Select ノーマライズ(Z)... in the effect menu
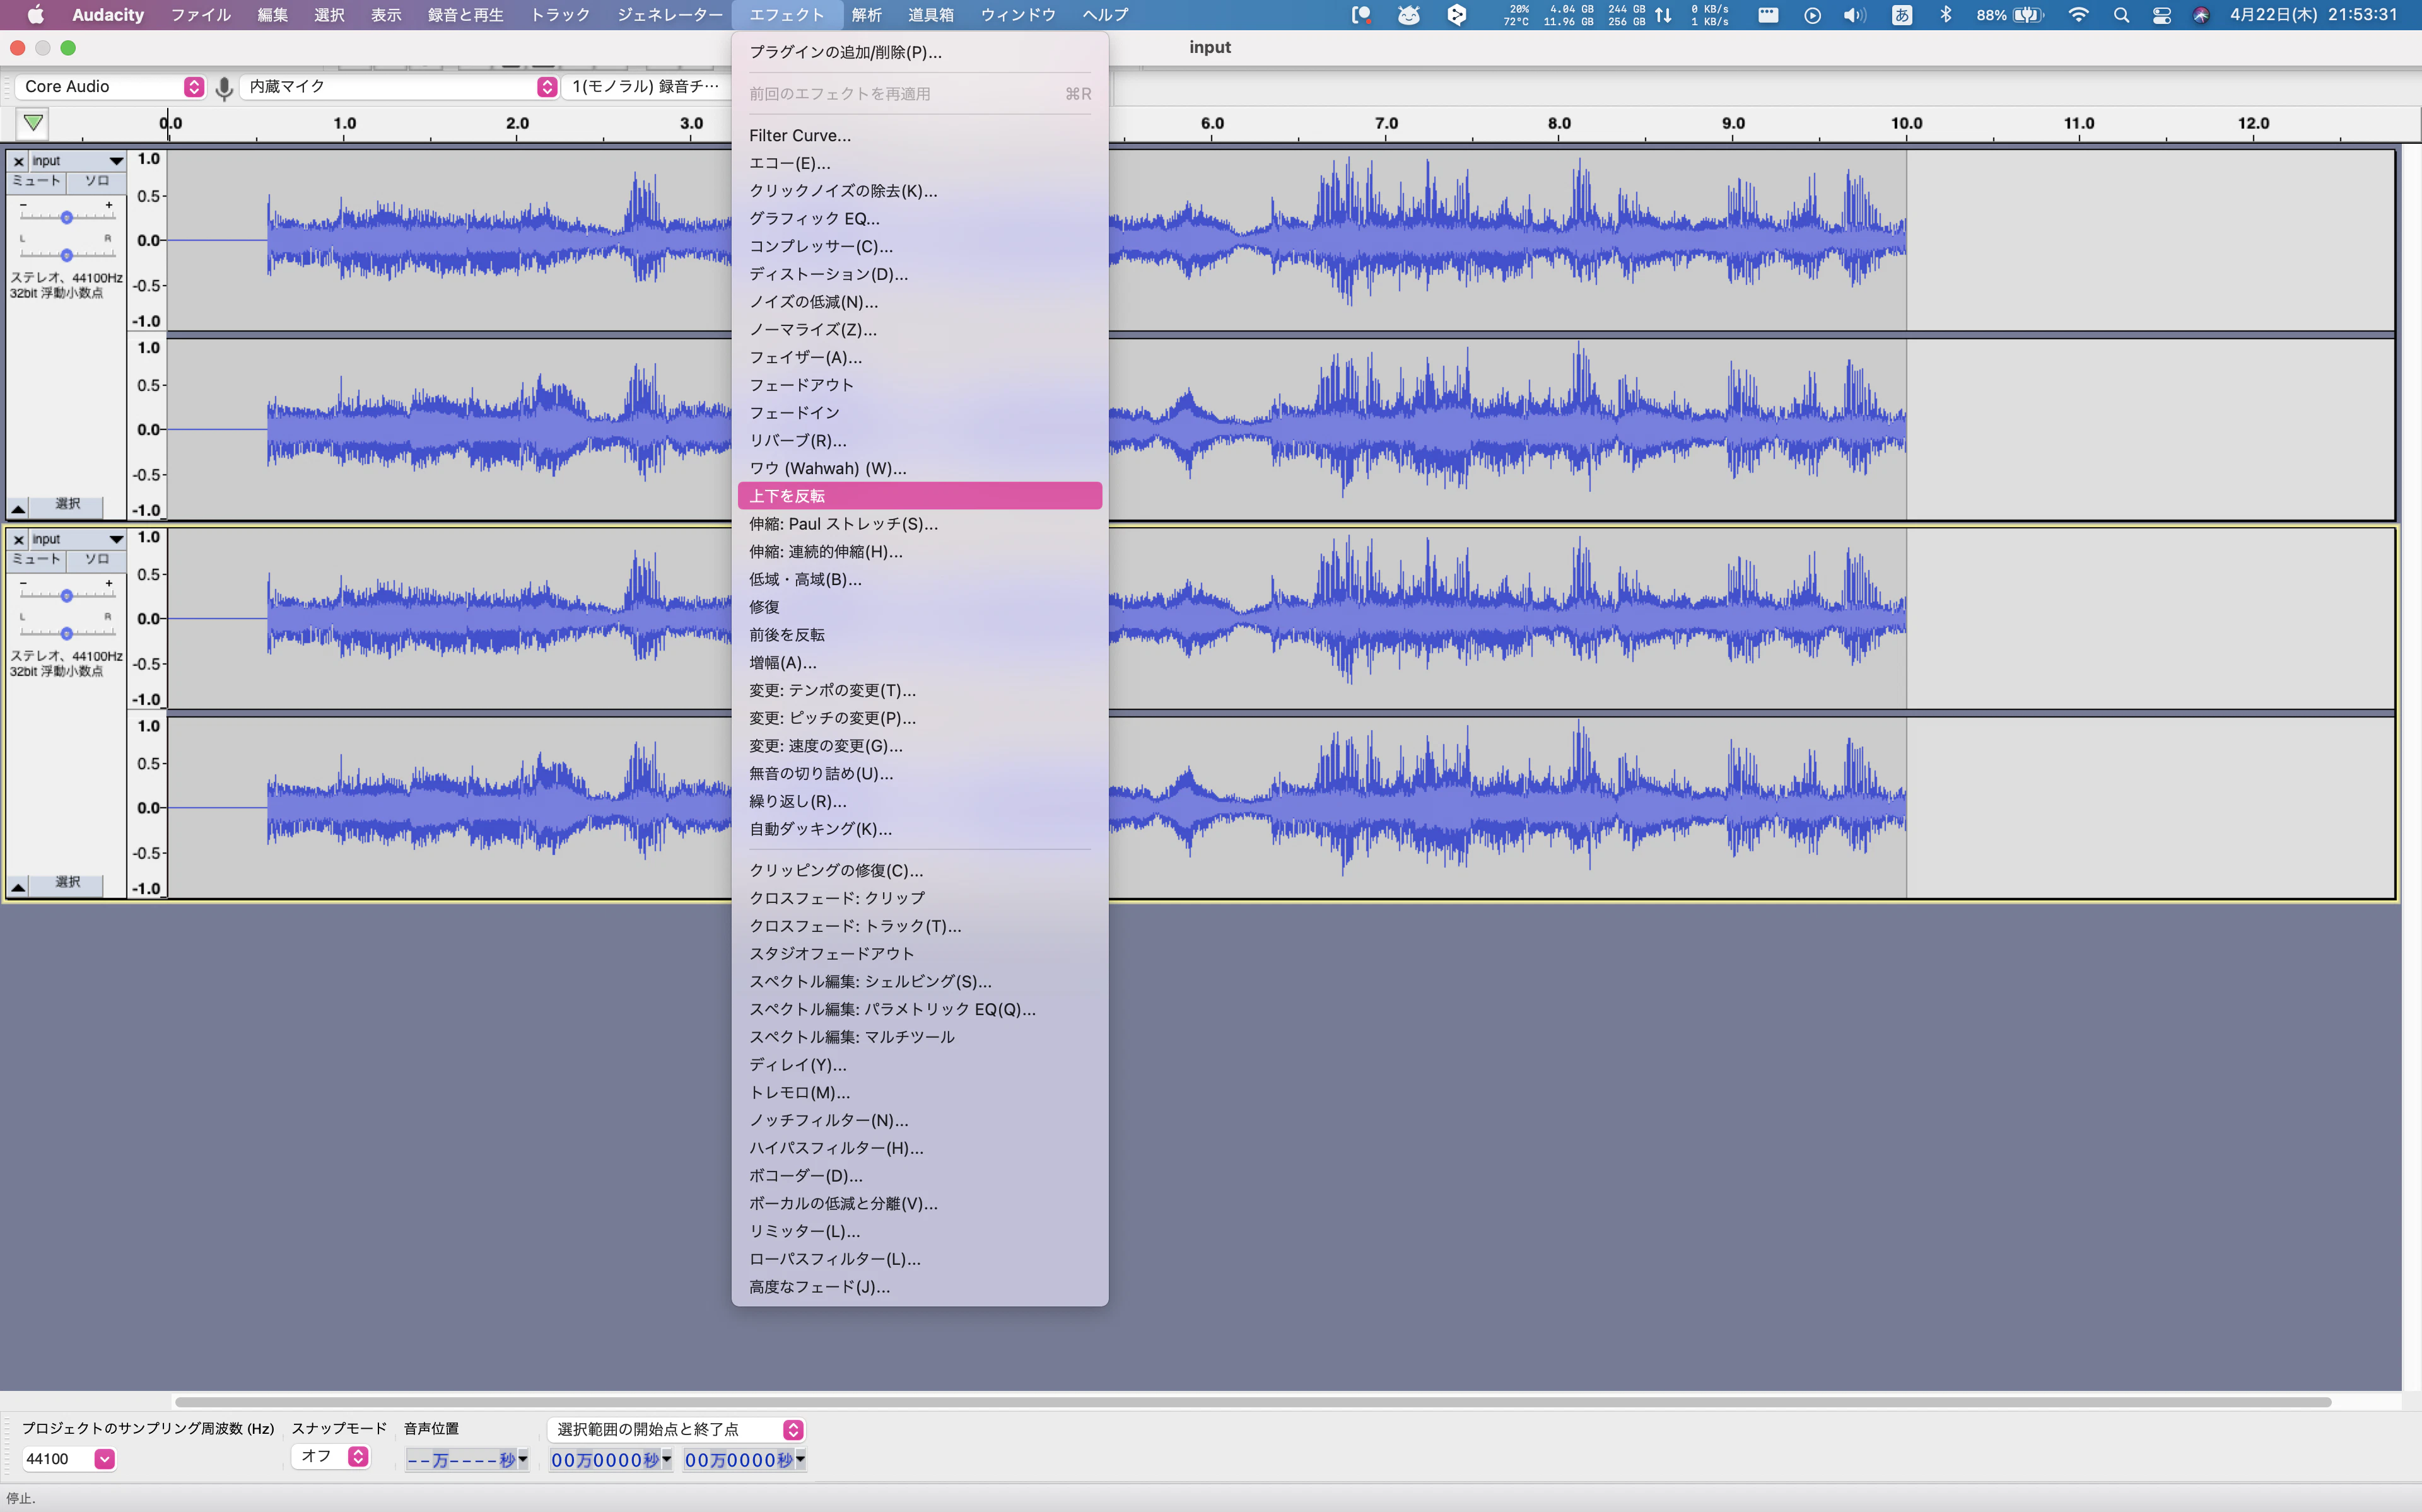 click(x=812, y=330)
